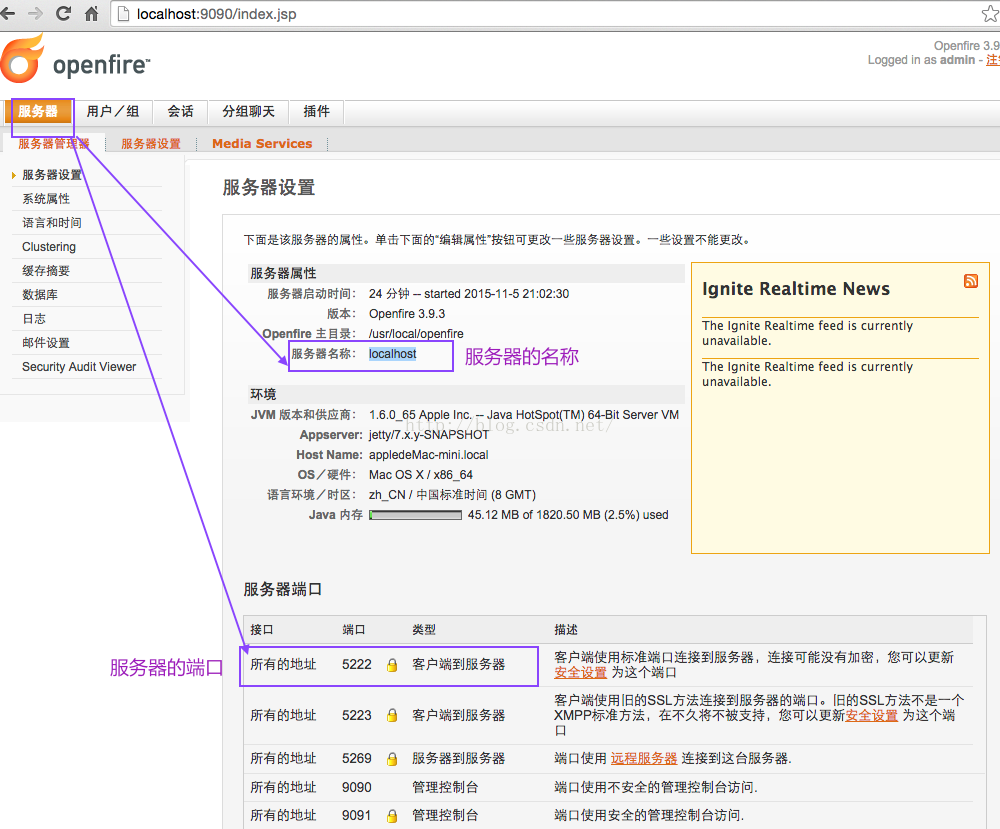Click the /usr/local/openfire home directory value
The height and width of the screenshot is (829, 1000).
pos(416,334)
